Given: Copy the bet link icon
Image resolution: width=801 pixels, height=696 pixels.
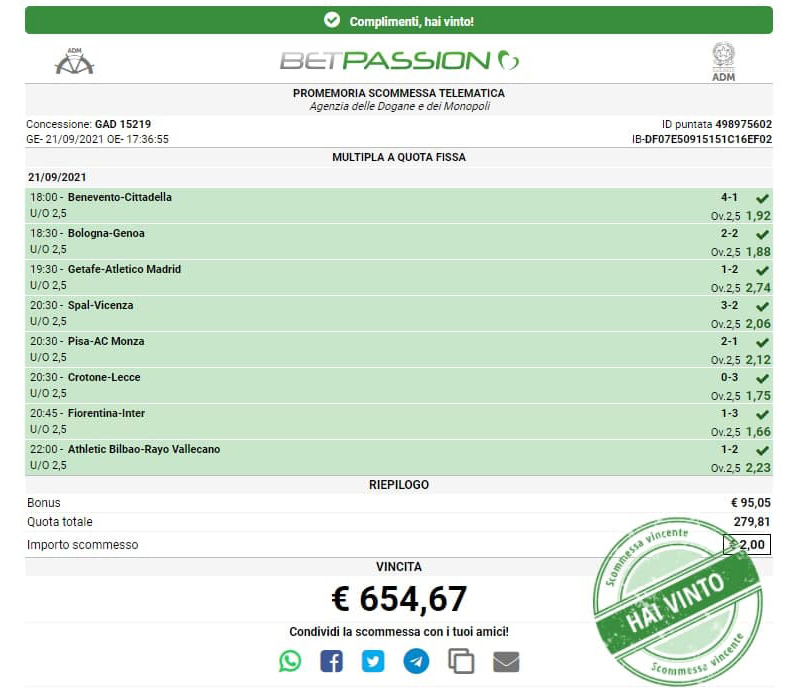Looking at the screenshot, I should click(461, 661).
